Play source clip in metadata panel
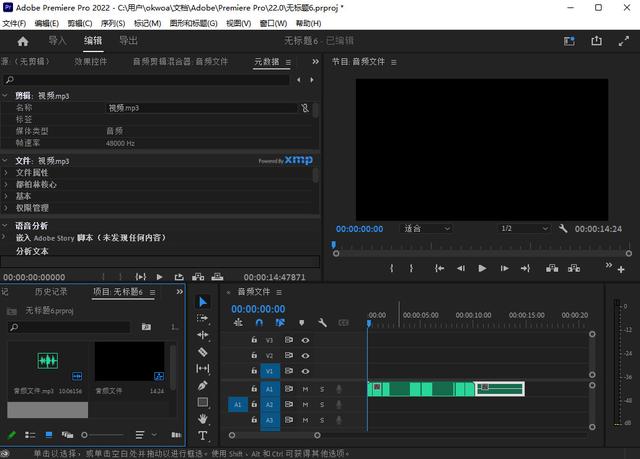640x459 pixels. tap(160, 277)
